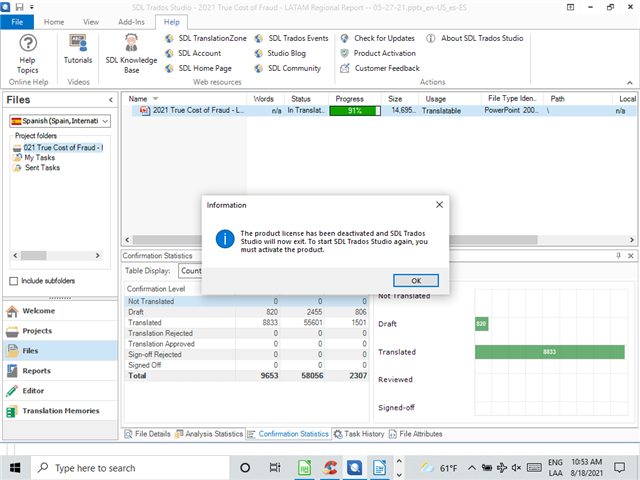Open SDL TranslationZone web resource
Screen dimensions: 640x480
click(206, 38)
